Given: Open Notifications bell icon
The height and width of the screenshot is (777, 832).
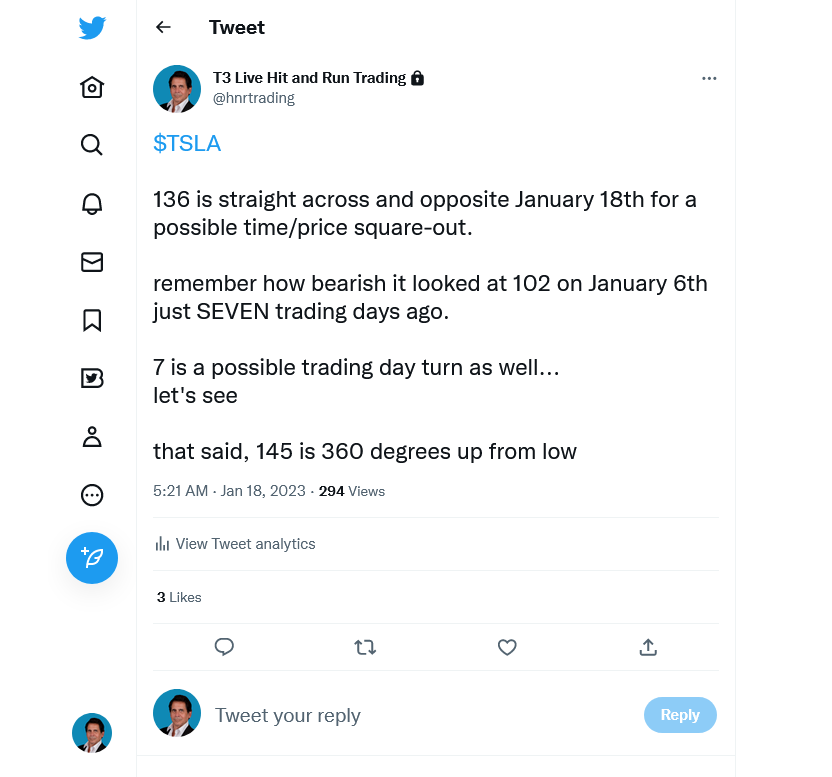Looking at the screenshot, I should [92, 204].
